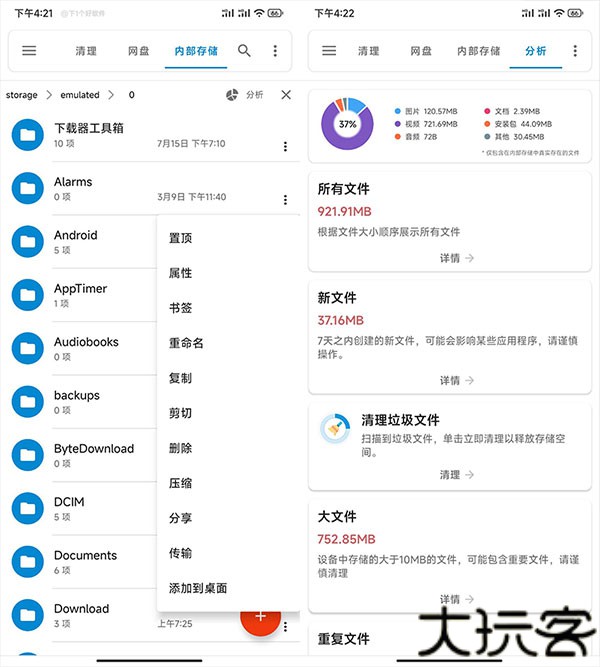Tap the 分析 label in the path bar
Viewport: 600px width, 667px height.
254,94
